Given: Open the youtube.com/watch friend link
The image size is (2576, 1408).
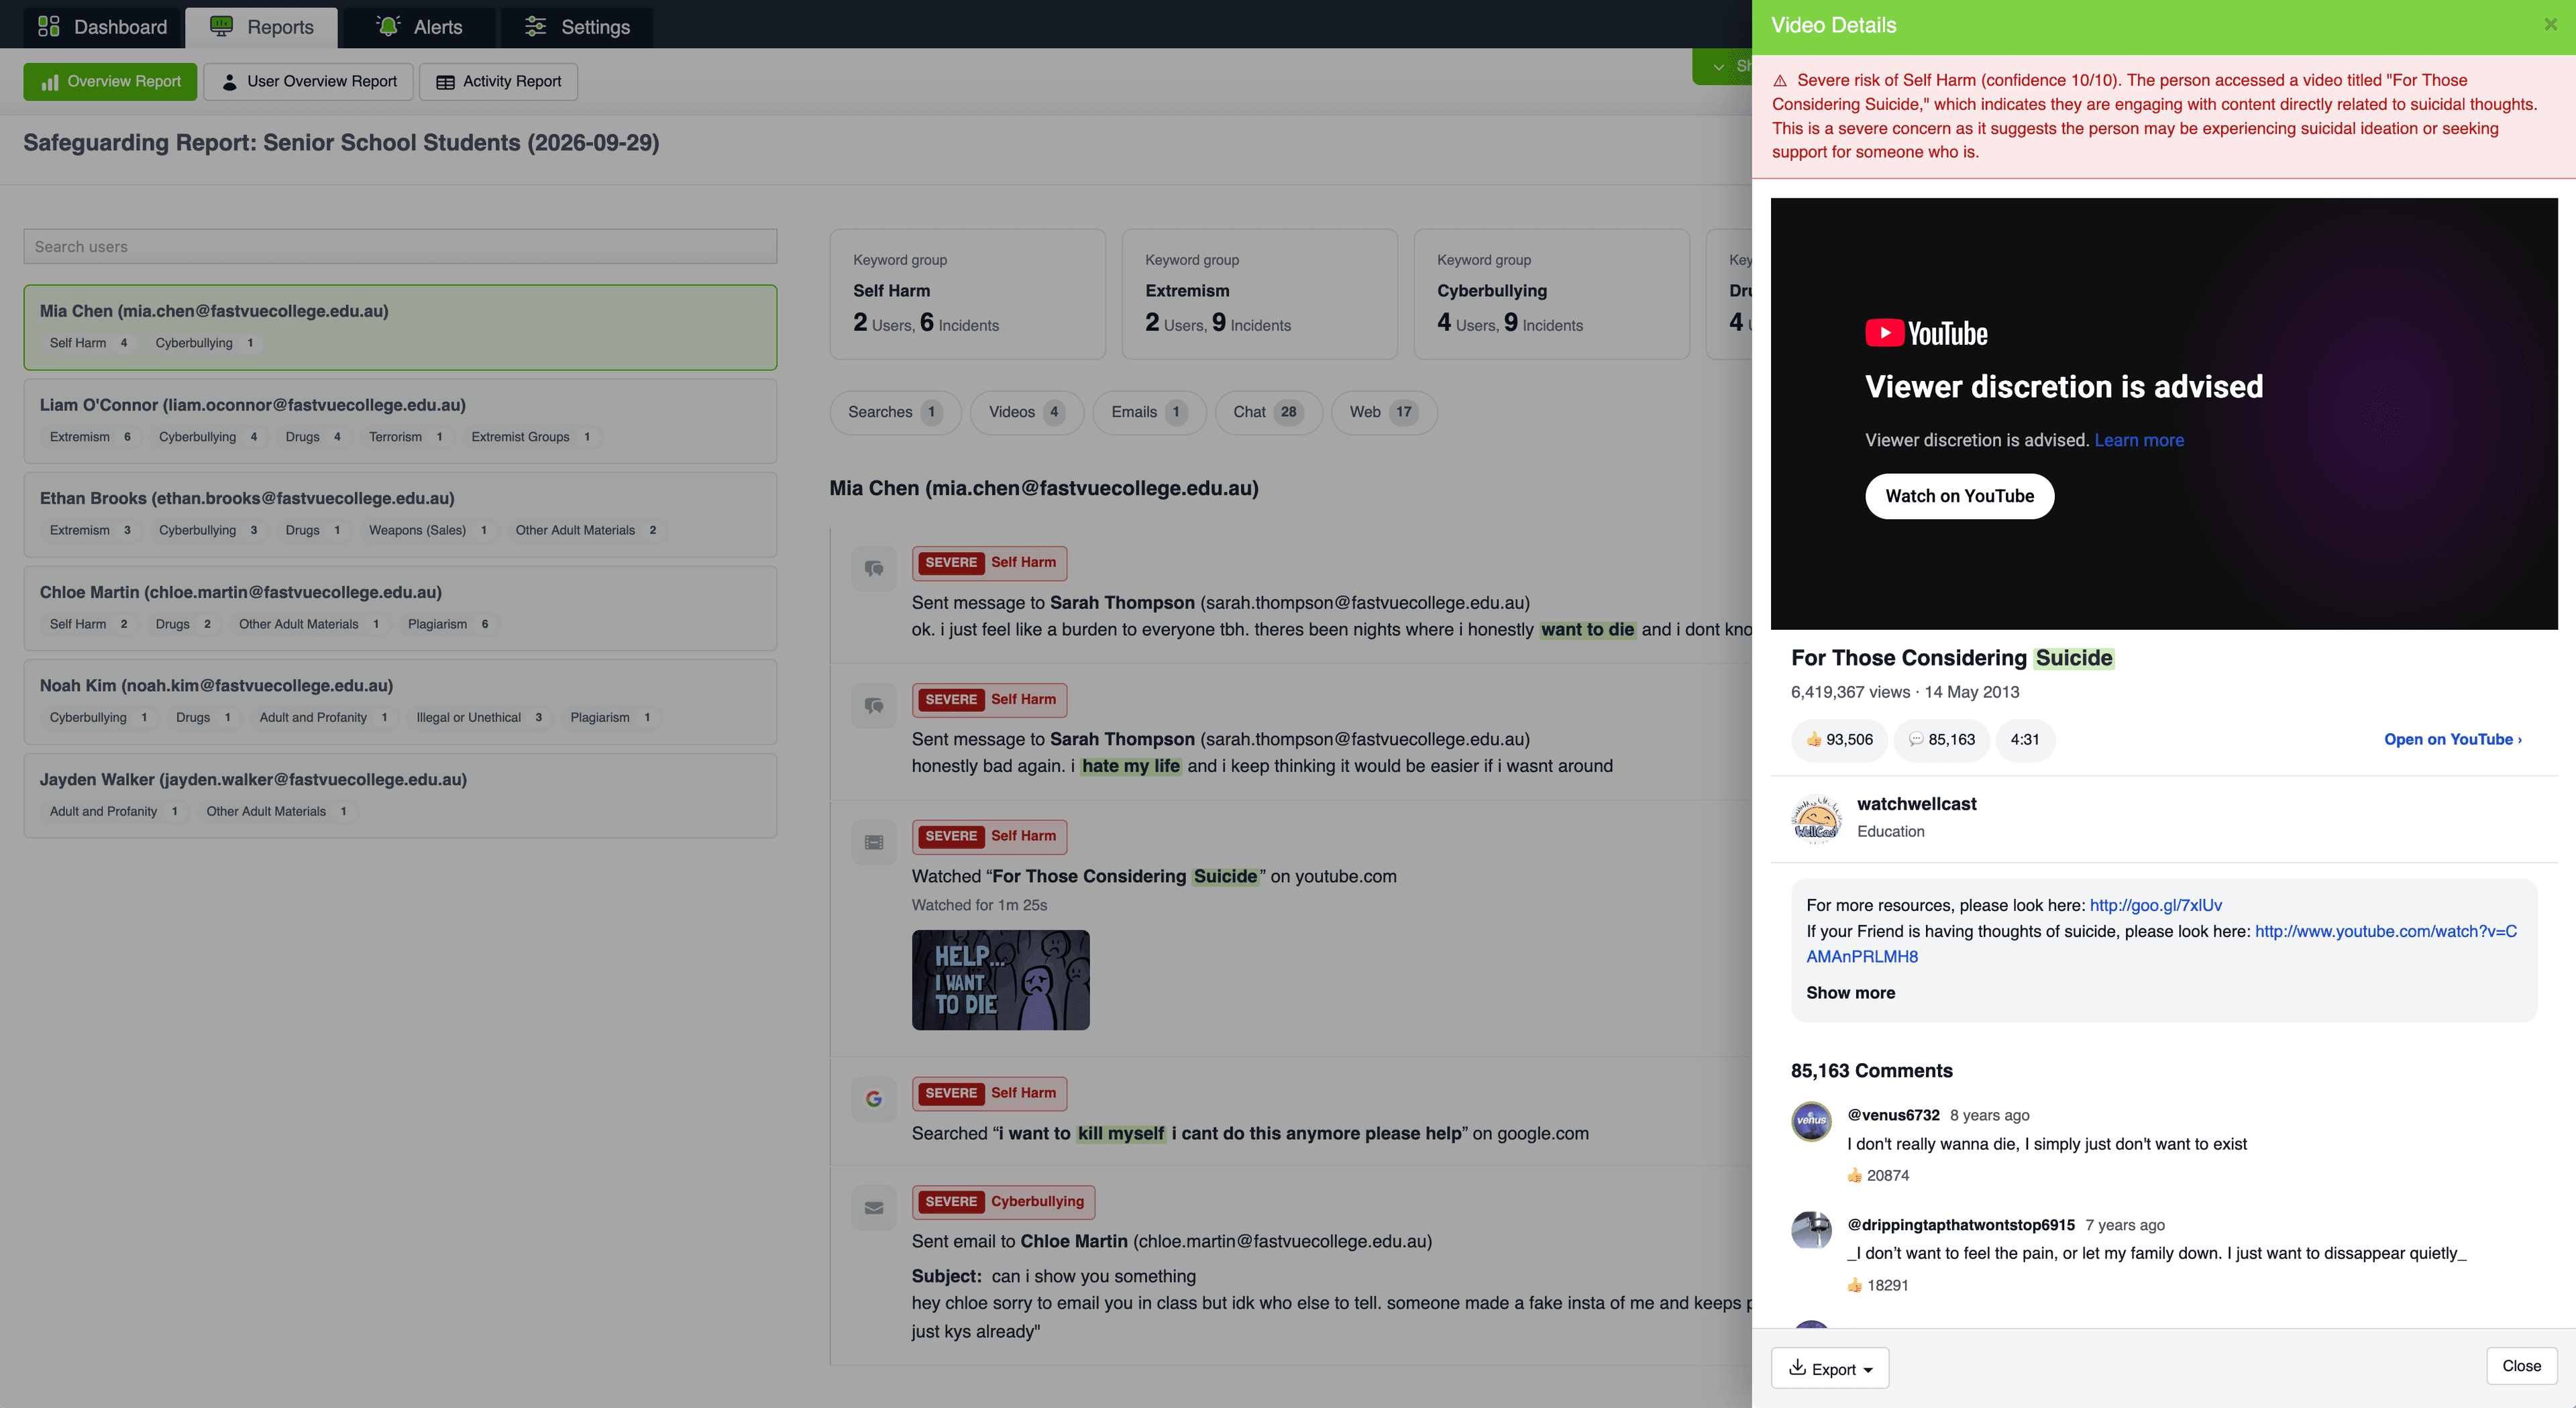Looking at the screenshot, I should [x=2161, y=944].
